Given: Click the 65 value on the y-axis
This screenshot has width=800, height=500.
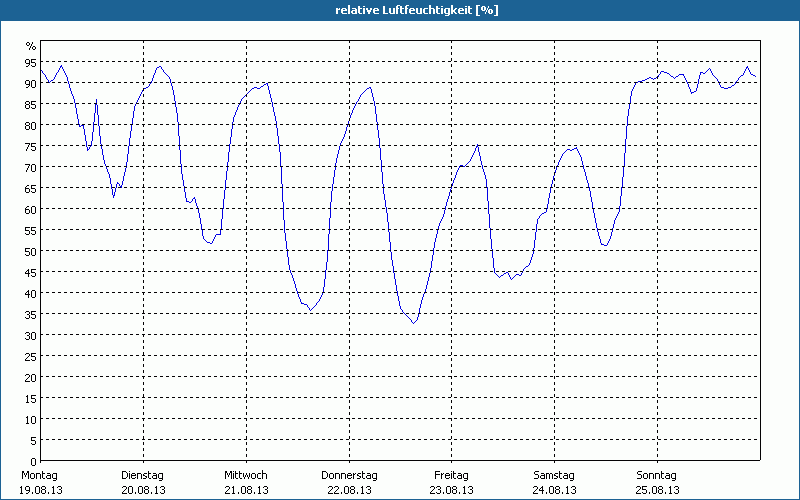Looking at the screenshot, I should click(31, 188).
